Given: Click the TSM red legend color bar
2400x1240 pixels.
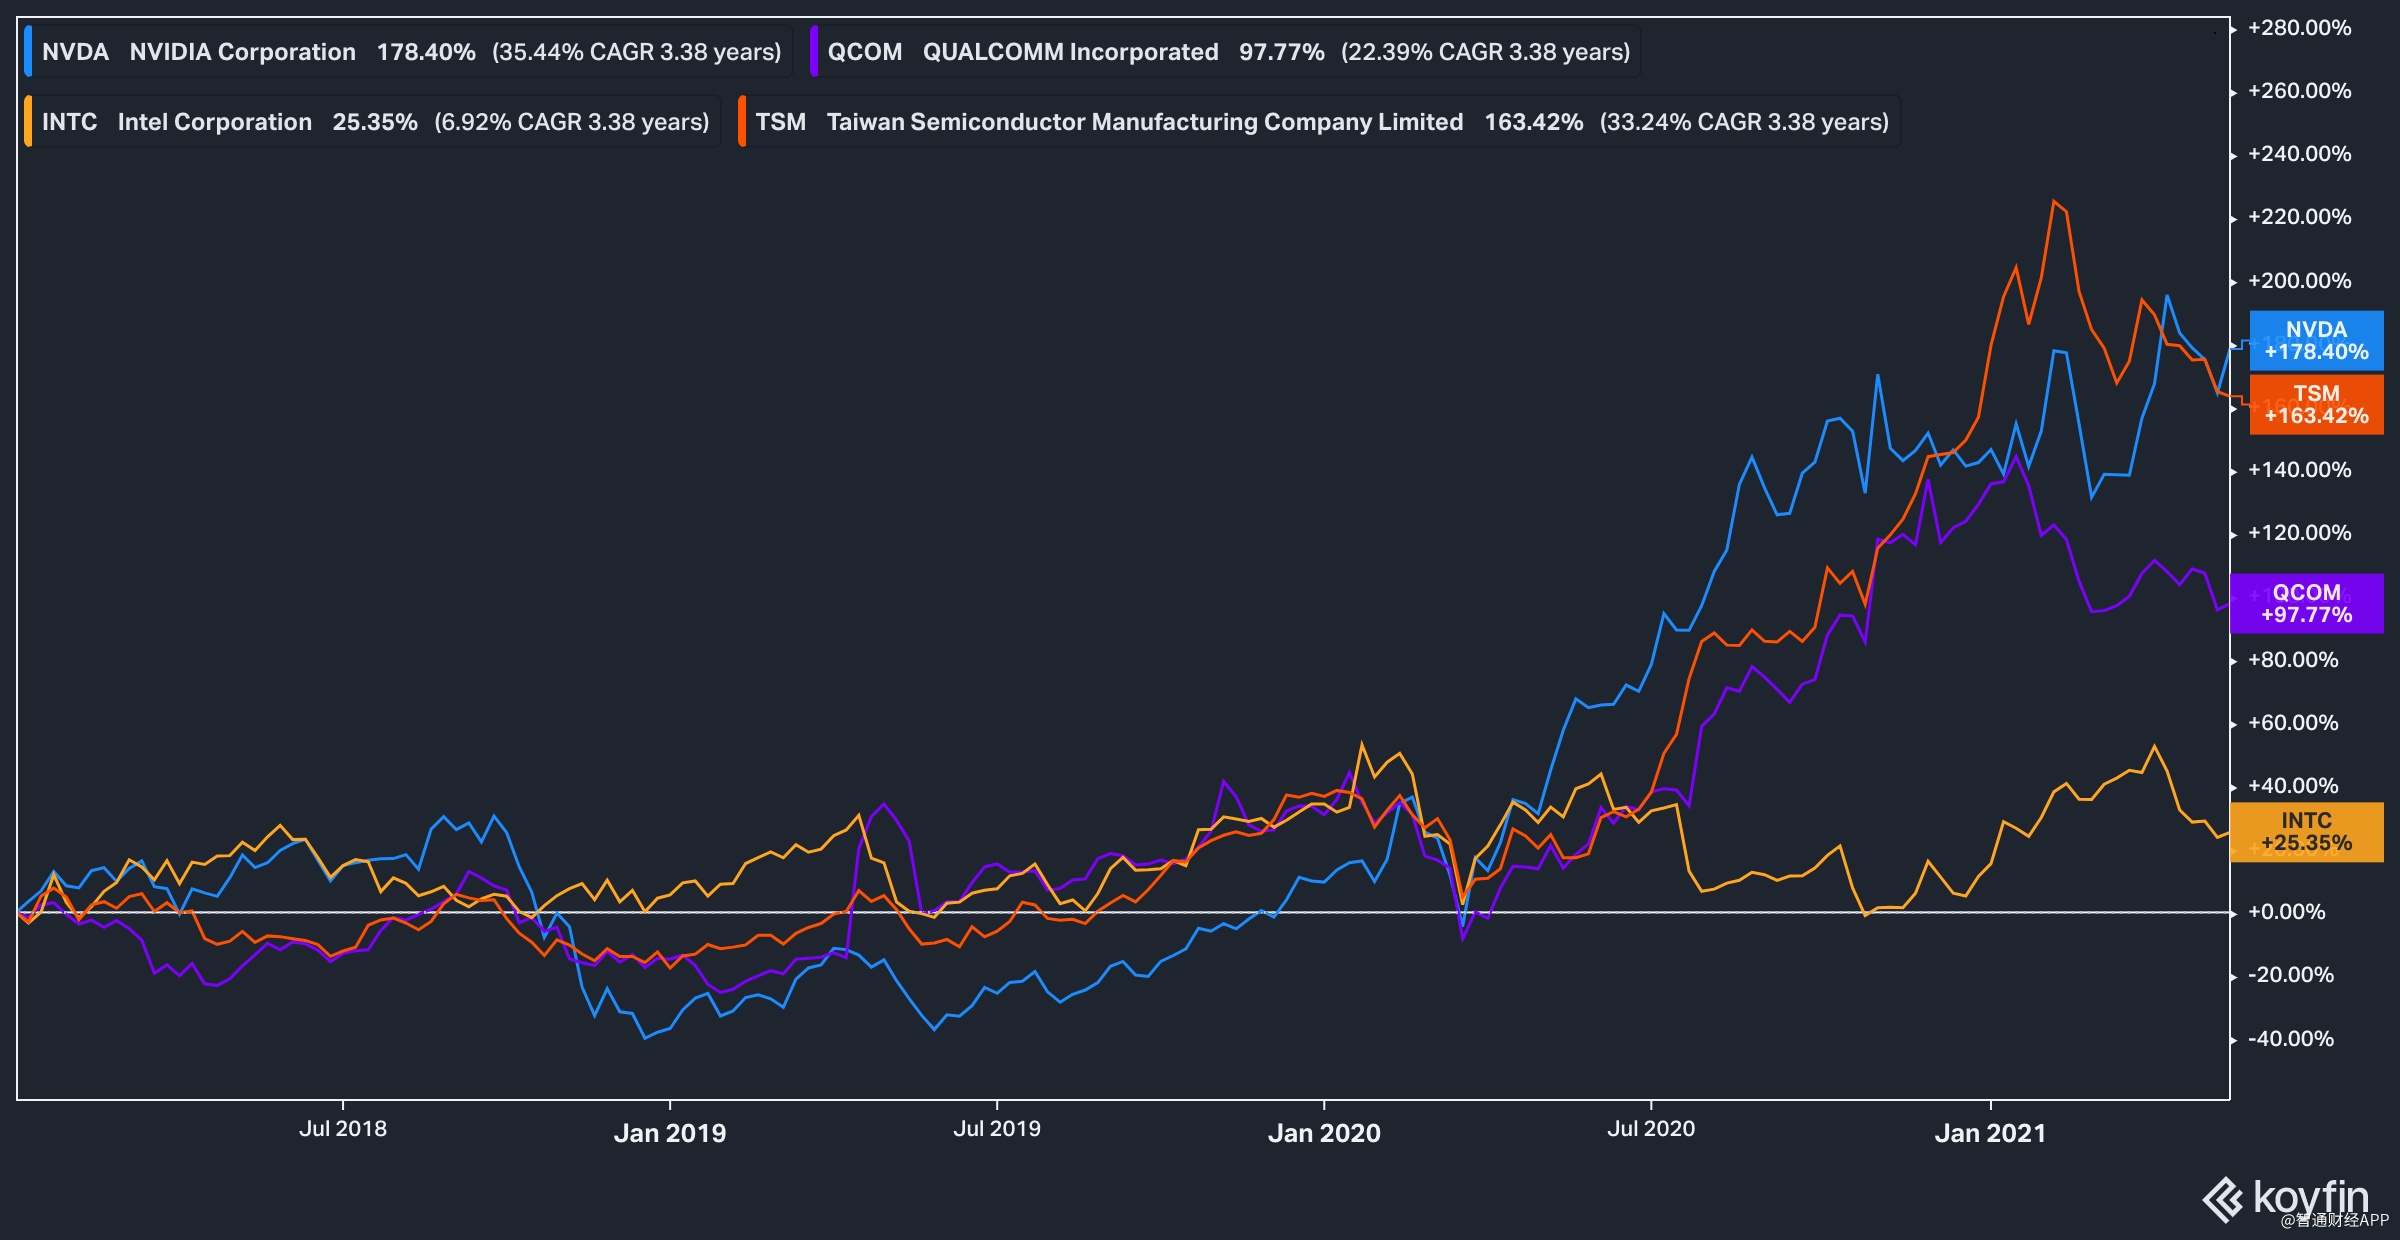Looking at the screenshot, I should (742, 122).
